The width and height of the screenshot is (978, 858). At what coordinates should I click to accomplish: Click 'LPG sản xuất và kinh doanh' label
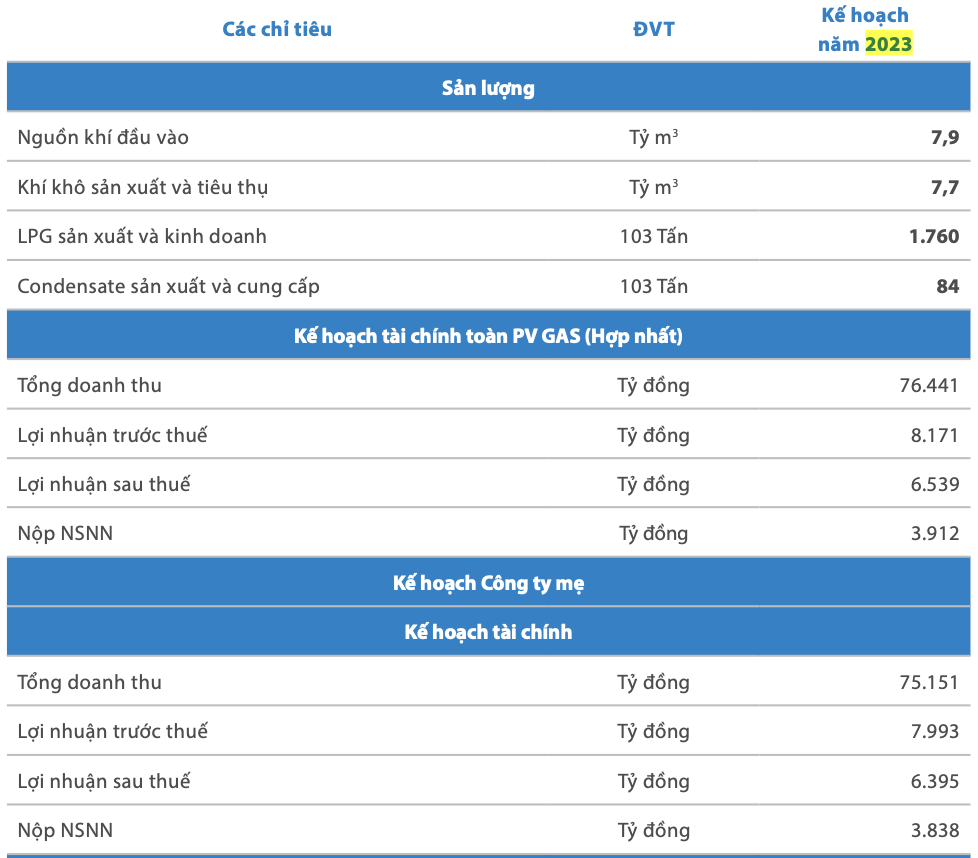(142, 236)
